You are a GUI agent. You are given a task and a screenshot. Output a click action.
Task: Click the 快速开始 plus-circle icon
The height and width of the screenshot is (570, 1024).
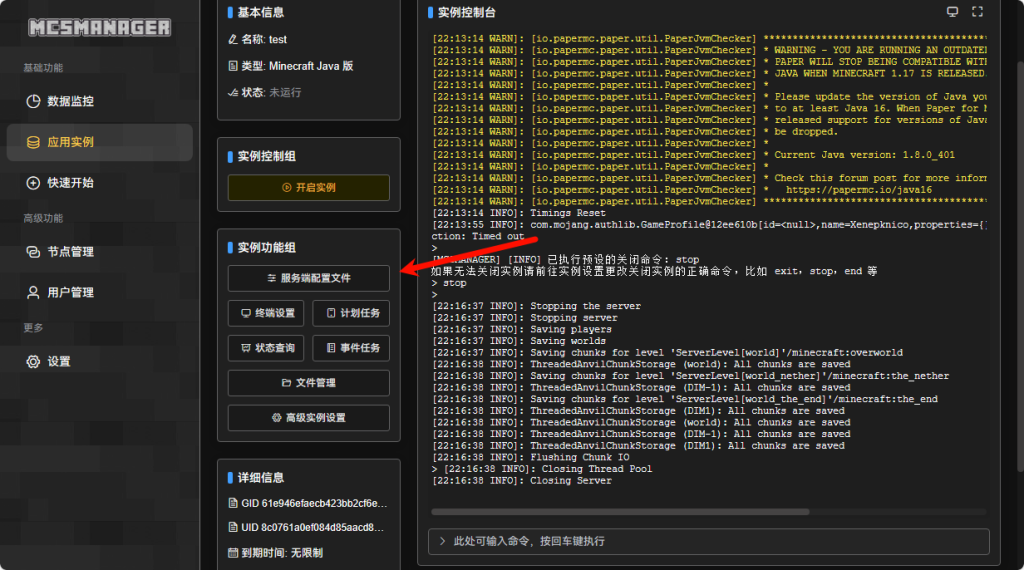pyautogui.click(x=33, y=183)
